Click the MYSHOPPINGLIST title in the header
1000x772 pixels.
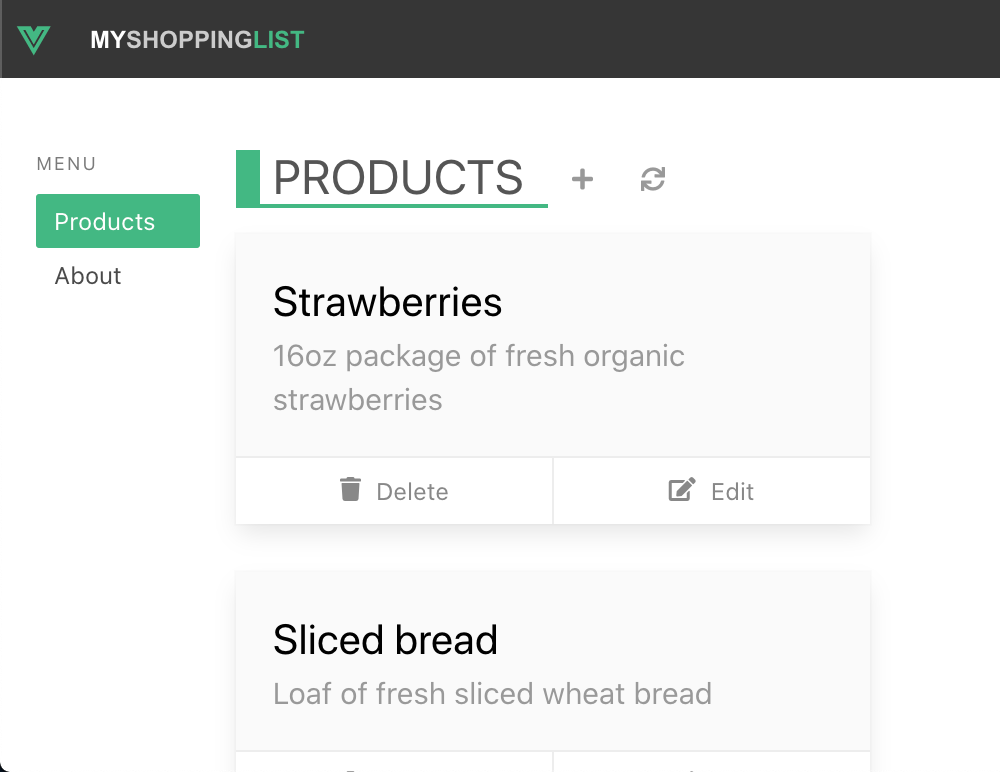pos(197,39)
